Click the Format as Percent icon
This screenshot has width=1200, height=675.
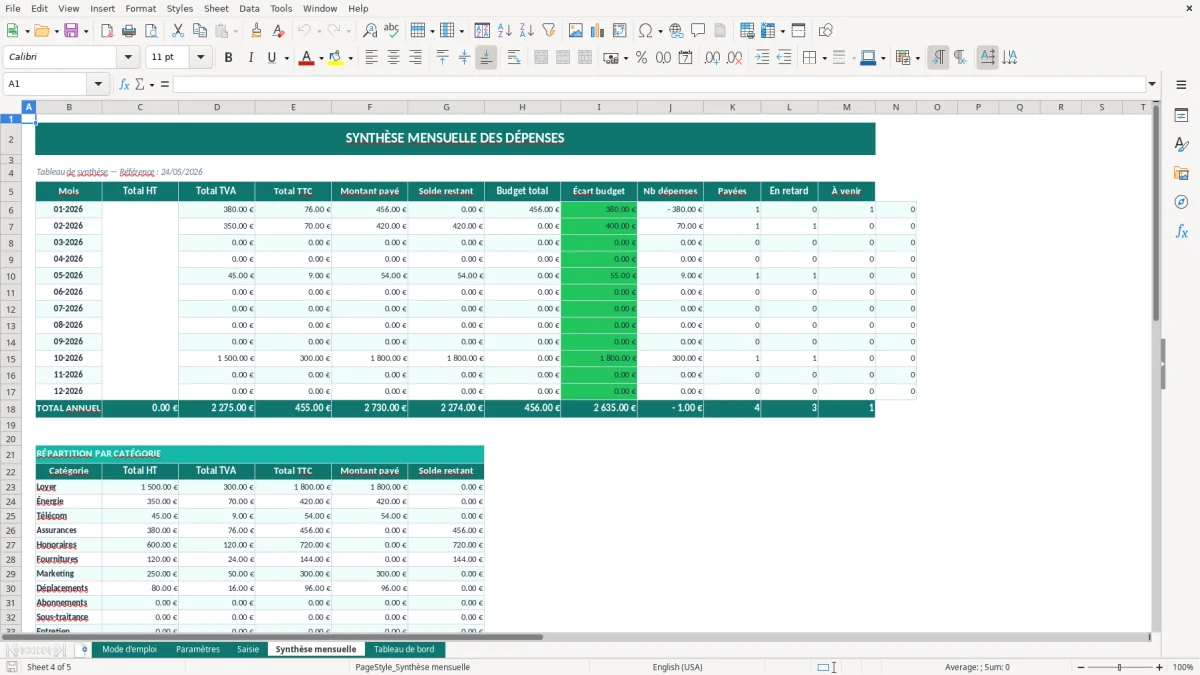click(641, 58)
